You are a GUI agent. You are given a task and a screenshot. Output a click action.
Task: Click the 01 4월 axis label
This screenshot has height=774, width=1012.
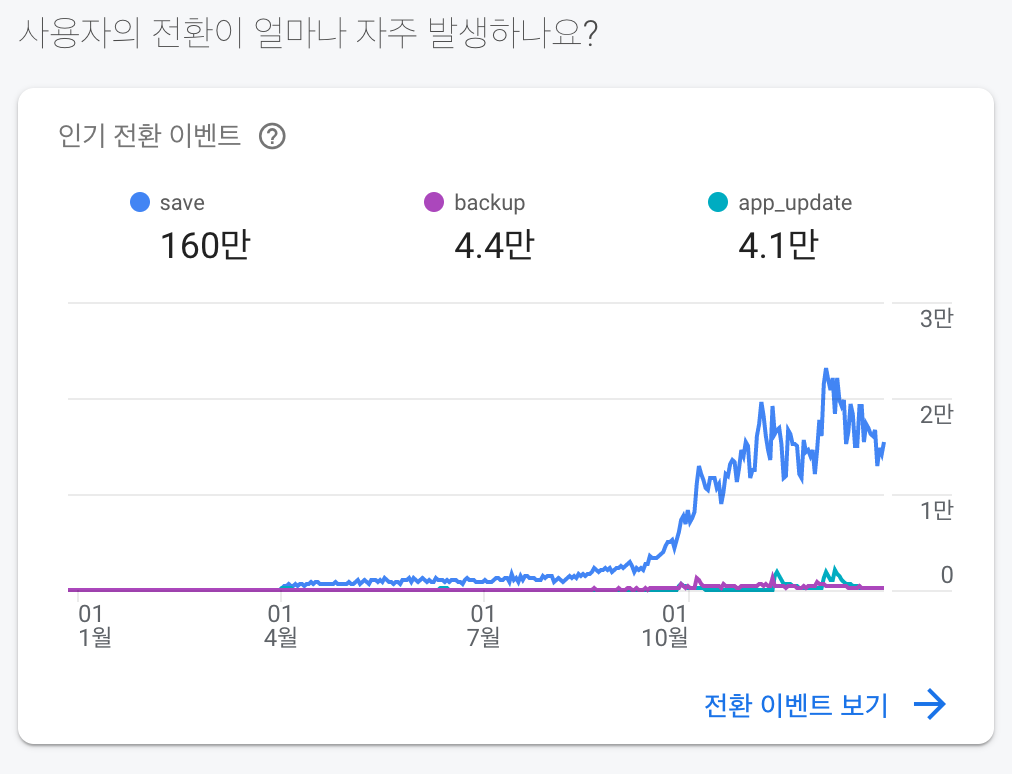pos(281,624)
